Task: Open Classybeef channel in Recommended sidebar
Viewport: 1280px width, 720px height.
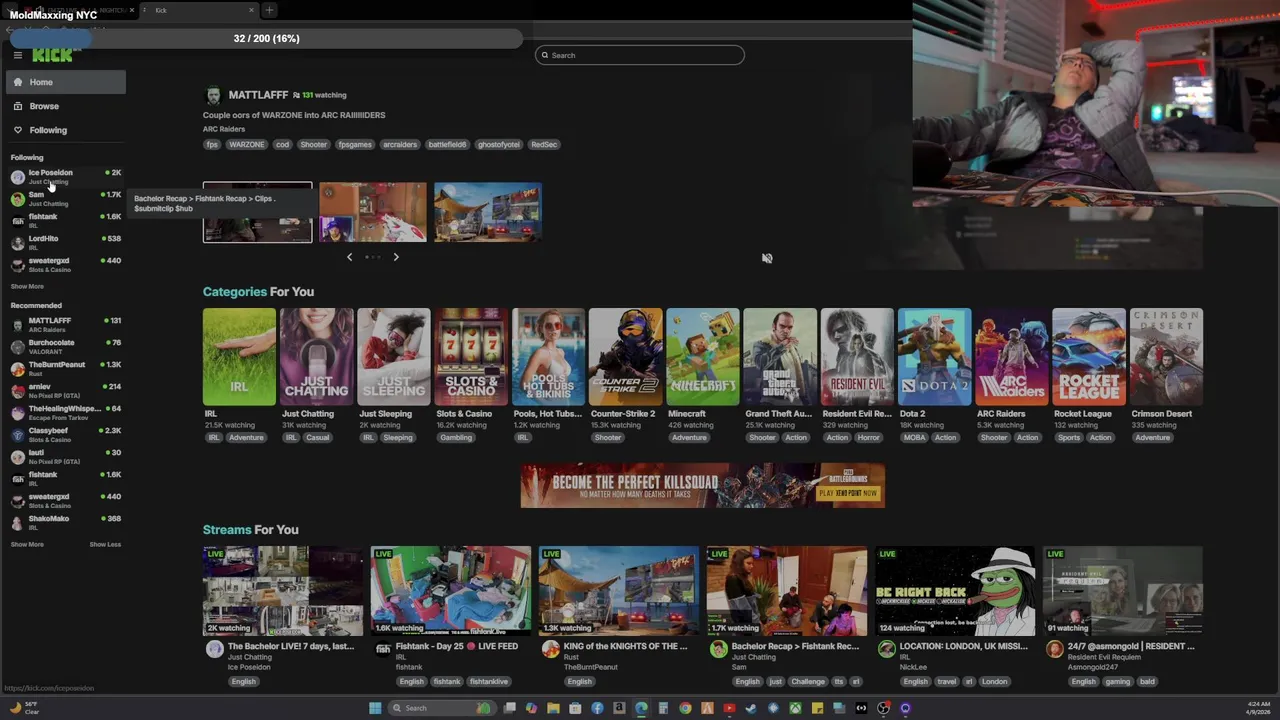Action: pyautogui.click(x=66, y=435)
